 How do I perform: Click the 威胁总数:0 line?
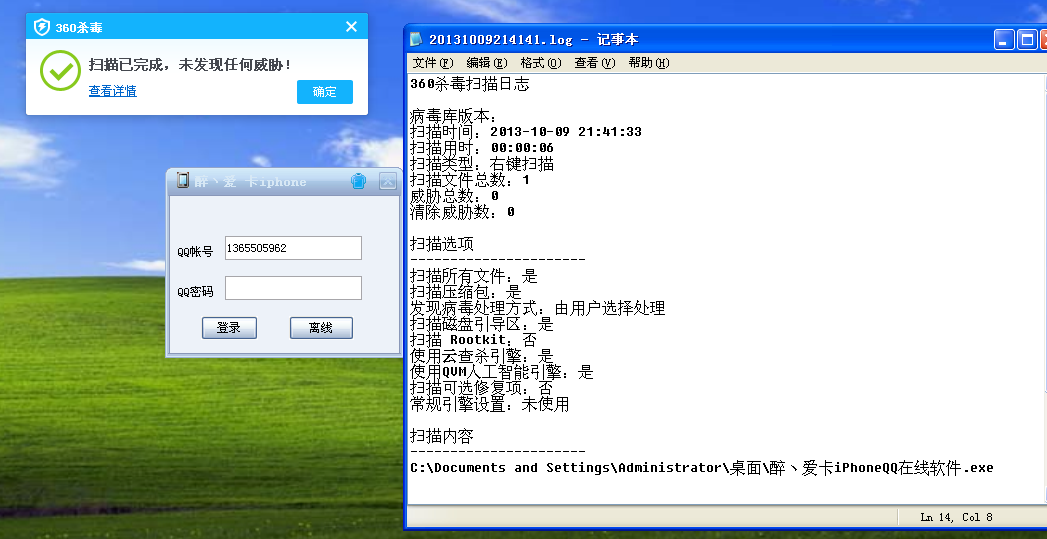point(454,196)
